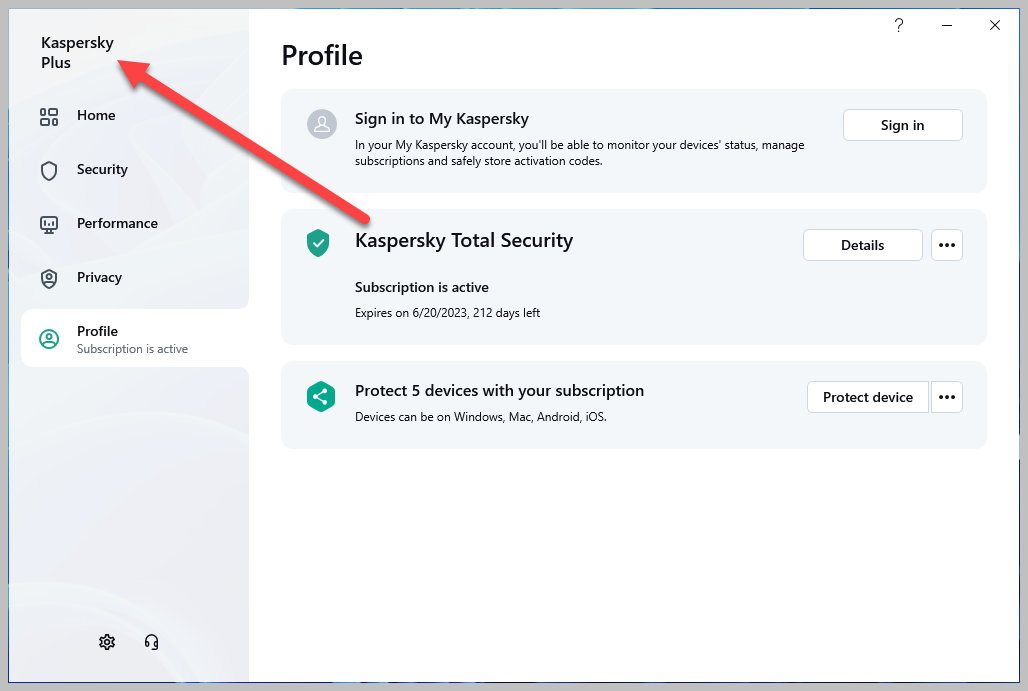The width and height of the screenshot is (1028, 691).
Task: Click Subscription is active text in card
Action: pos(422,287)
